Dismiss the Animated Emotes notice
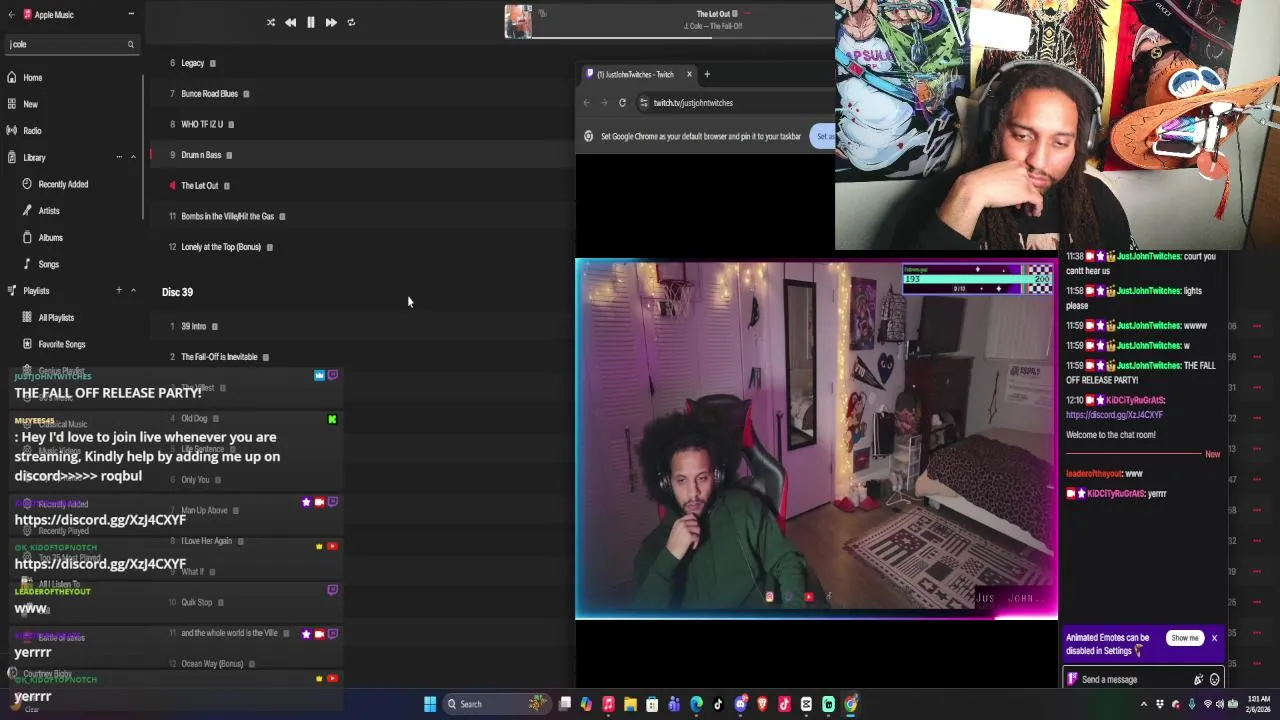Image resolution: width=1280 pixels, height=720 pixels. coord(1214,638)
